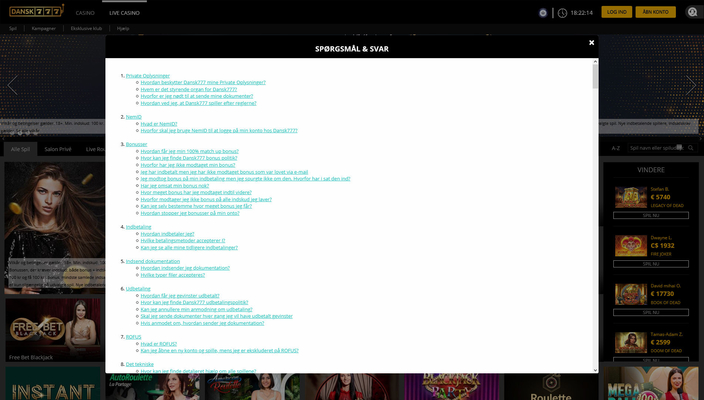Select the Eksklusive klub submenu item
704x400 pixels.
pos(86,28)
